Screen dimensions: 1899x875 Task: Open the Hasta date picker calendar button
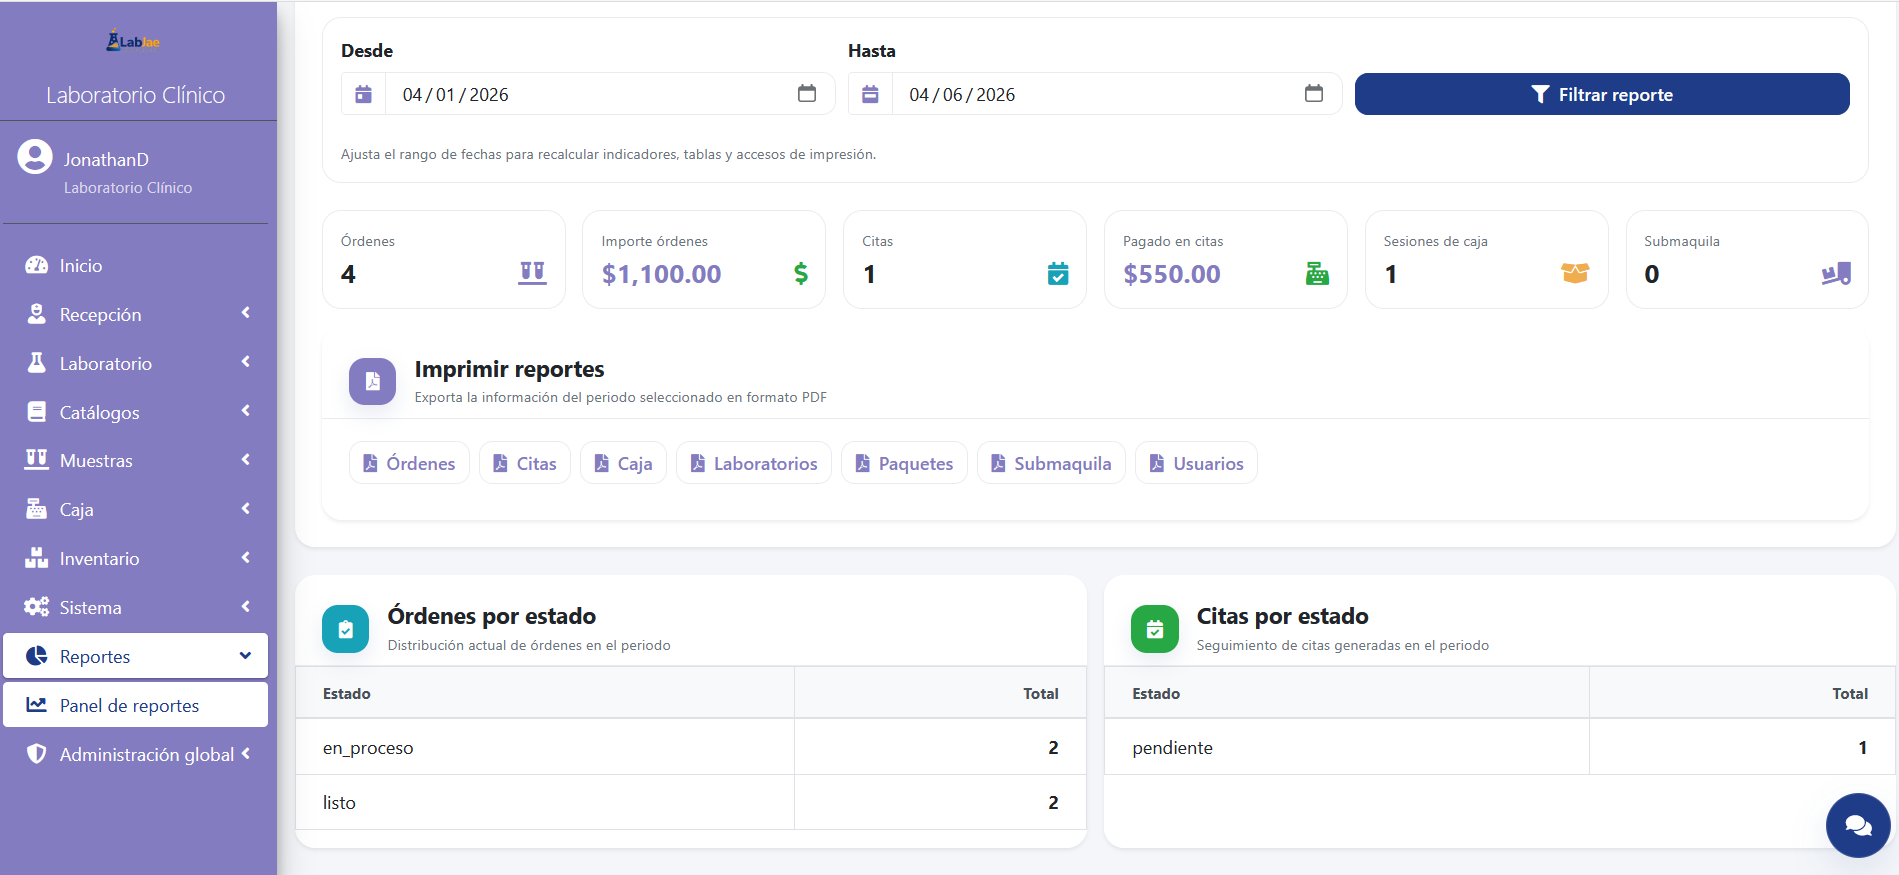click(1314, 94)
